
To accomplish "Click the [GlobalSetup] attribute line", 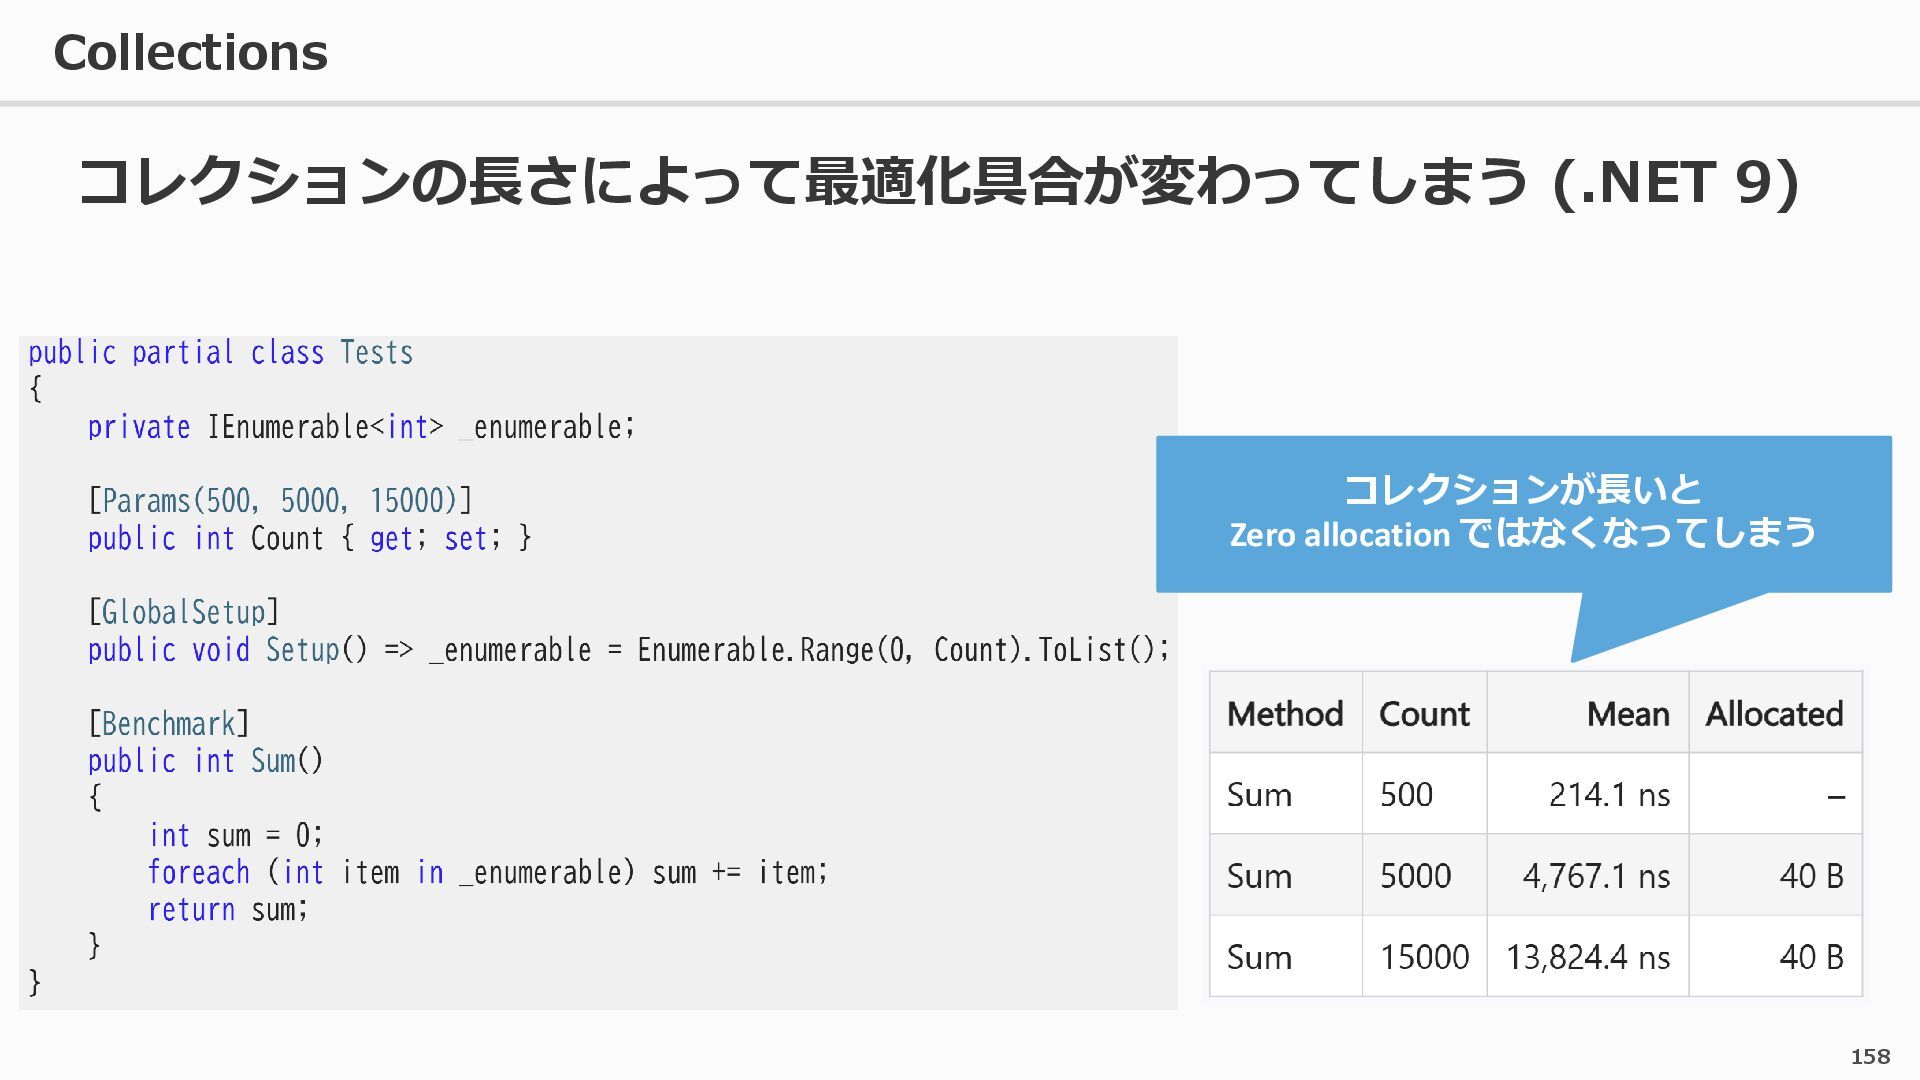I will [184, 612].
